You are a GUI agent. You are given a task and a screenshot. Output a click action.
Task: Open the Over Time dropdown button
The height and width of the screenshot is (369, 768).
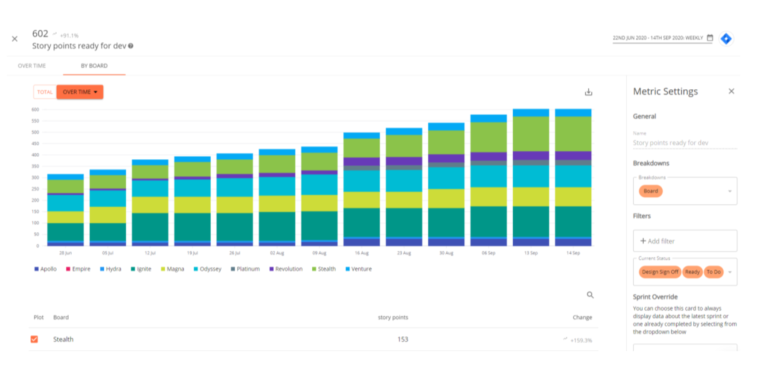80,92
